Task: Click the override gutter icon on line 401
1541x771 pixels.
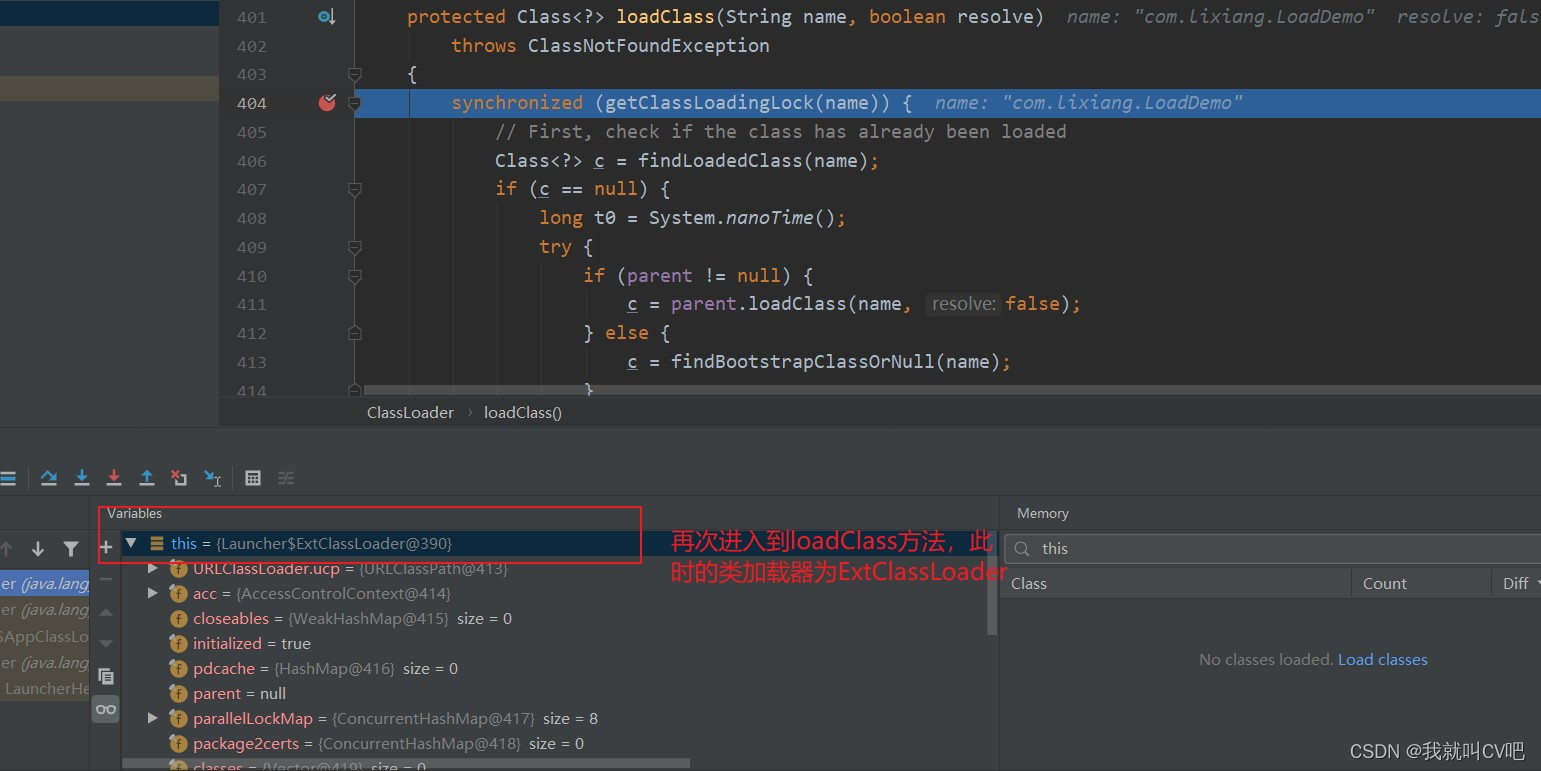Action: (x=326, y=17)
